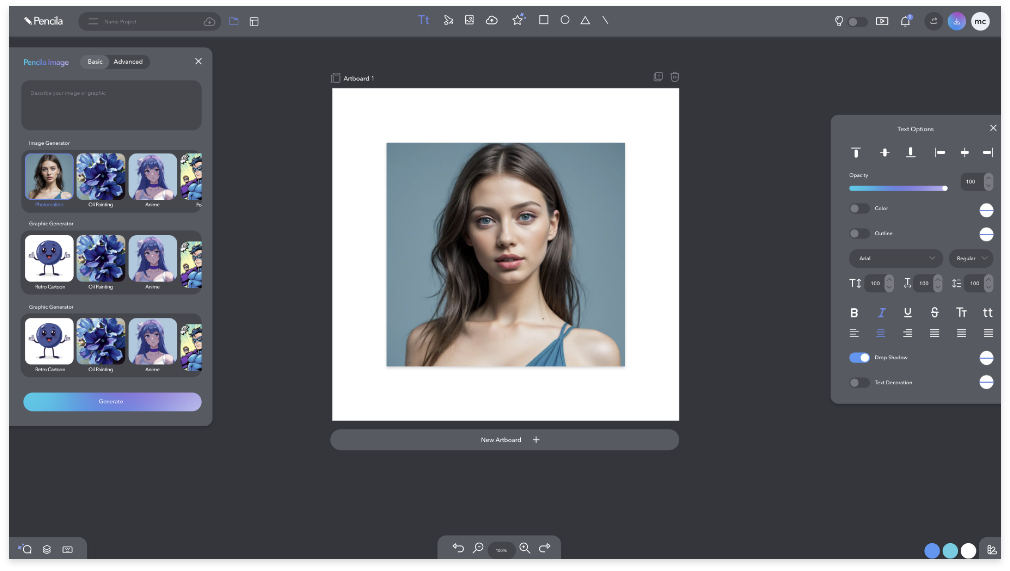Click the Opacity slider bar

coord(897,188)
